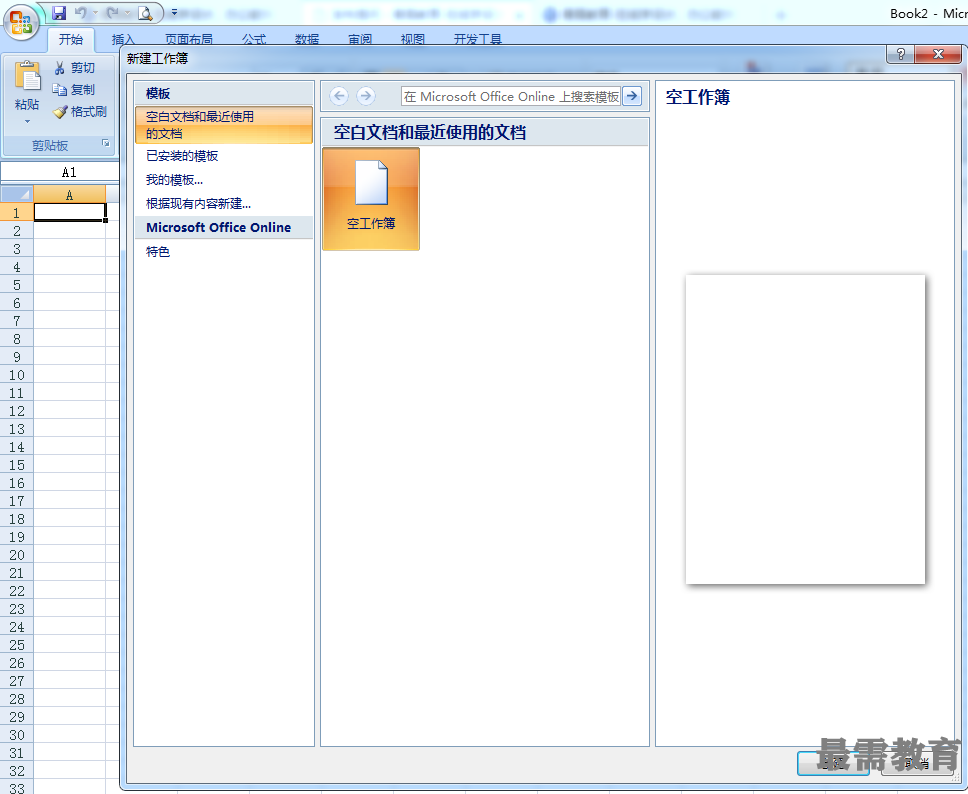Click the 创建 button
This screenshot has height=794, width=968.
(x=833, y=763)
